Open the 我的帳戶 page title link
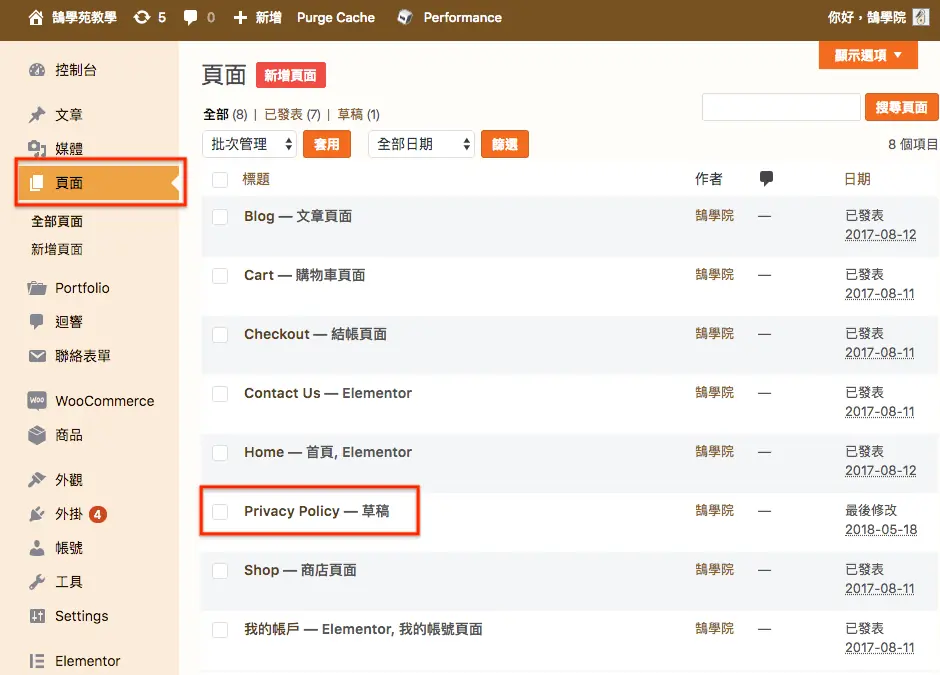The image size is (940, 675). tap(363, 629)
